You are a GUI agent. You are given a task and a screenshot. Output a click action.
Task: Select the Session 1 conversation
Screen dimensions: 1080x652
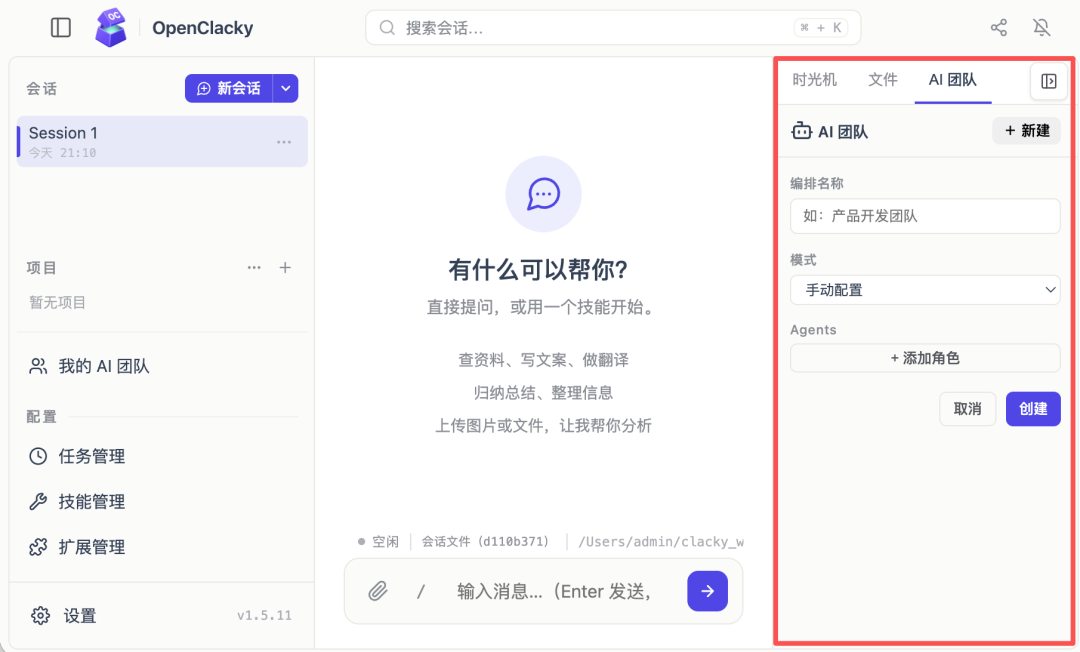point(162,141)
